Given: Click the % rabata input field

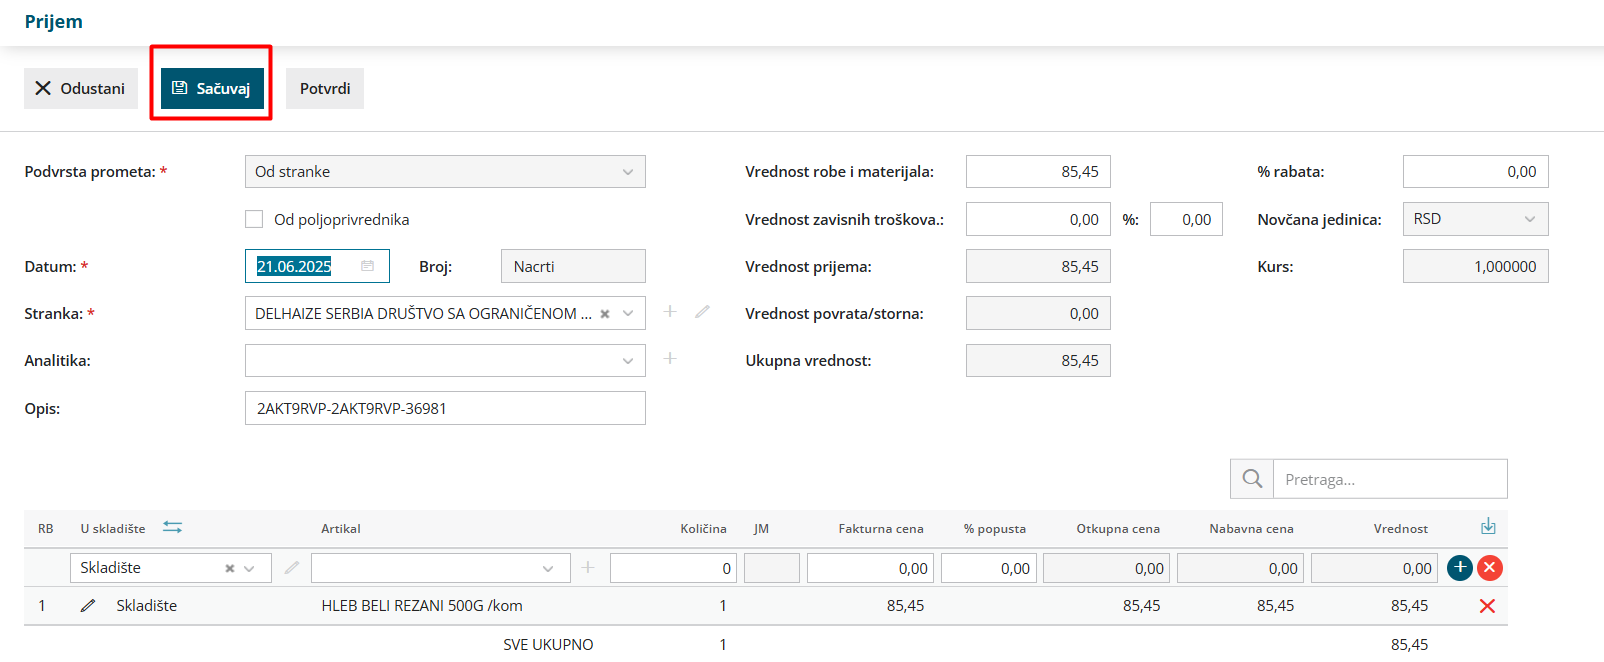Looking at the screenshot, I should (x=1475, y=172).
